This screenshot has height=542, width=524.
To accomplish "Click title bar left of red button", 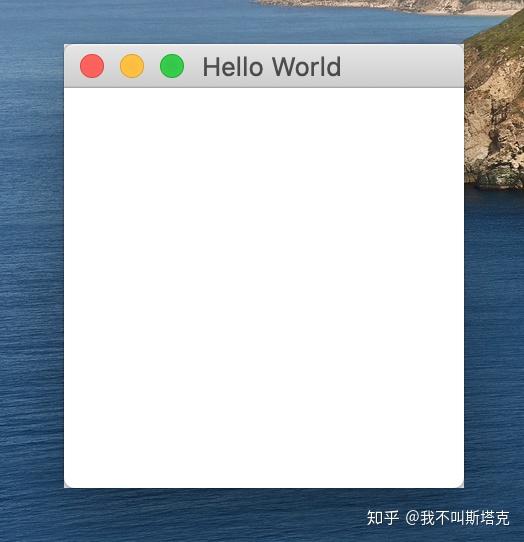I will 72,66.
